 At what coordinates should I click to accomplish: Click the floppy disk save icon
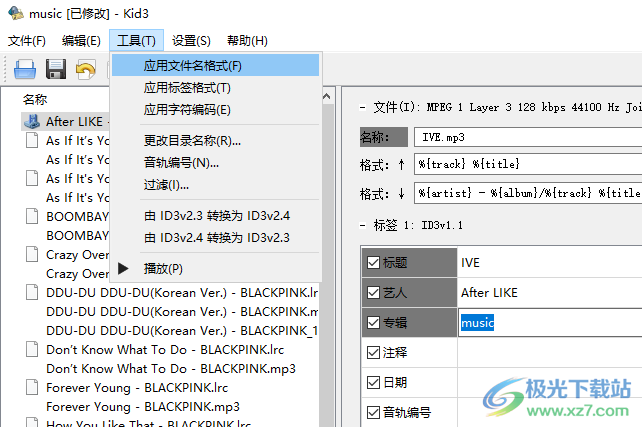coord(56,69)
